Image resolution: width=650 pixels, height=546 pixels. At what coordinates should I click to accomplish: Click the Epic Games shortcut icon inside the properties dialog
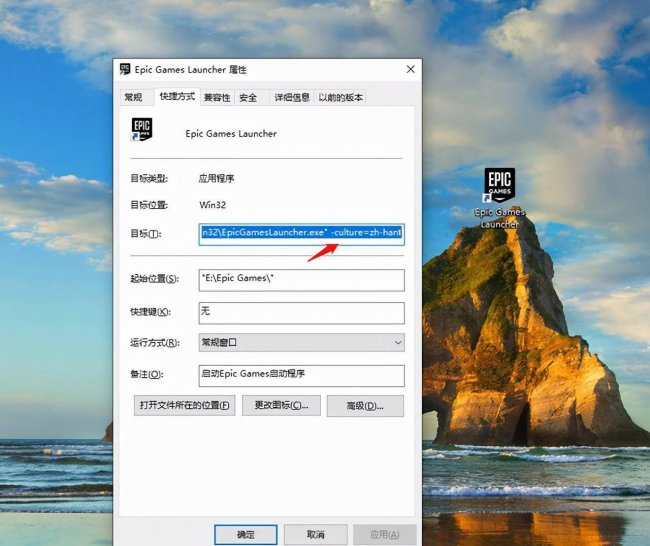[x=141, y=129]
